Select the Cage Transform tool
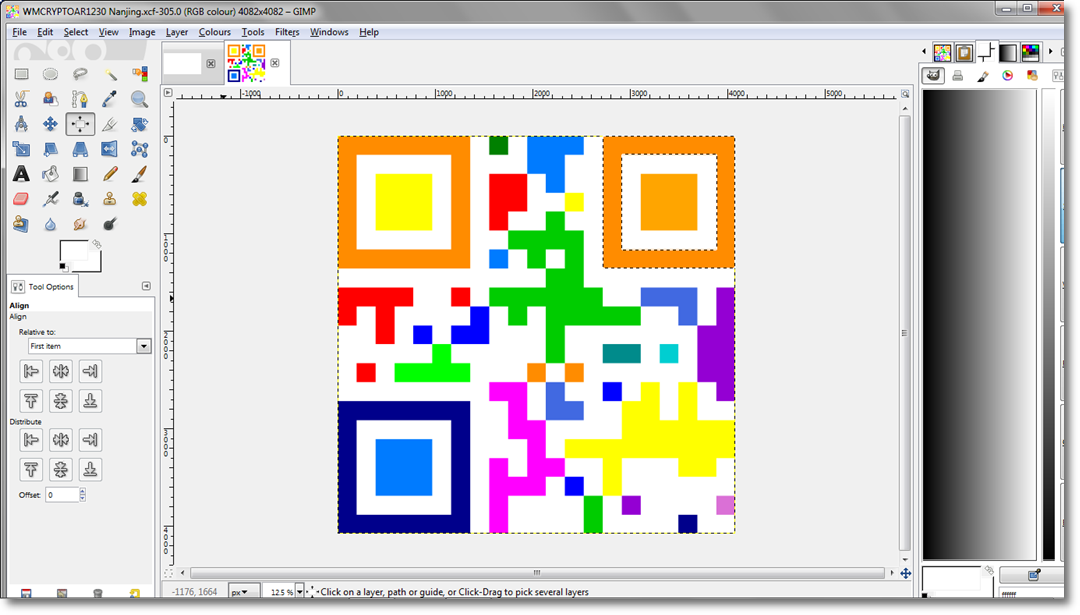 [139, 149]
